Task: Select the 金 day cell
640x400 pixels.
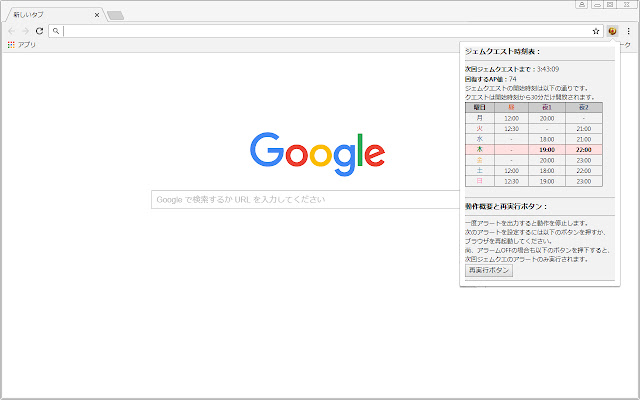Action: tap(480, 160)
